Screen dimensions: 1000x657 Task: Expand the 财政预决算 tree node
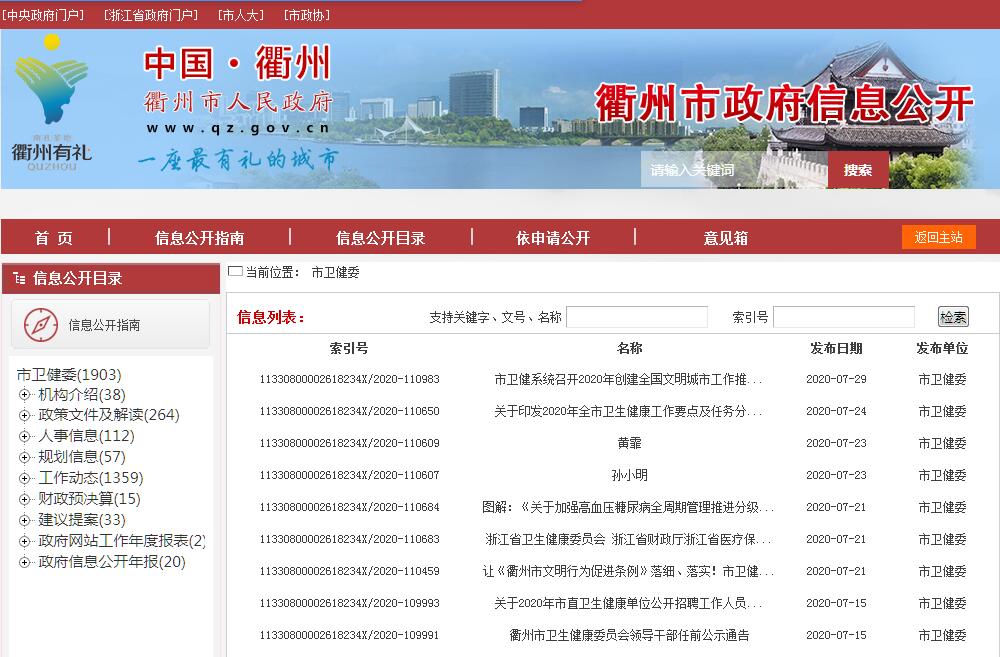click(25, 499)
